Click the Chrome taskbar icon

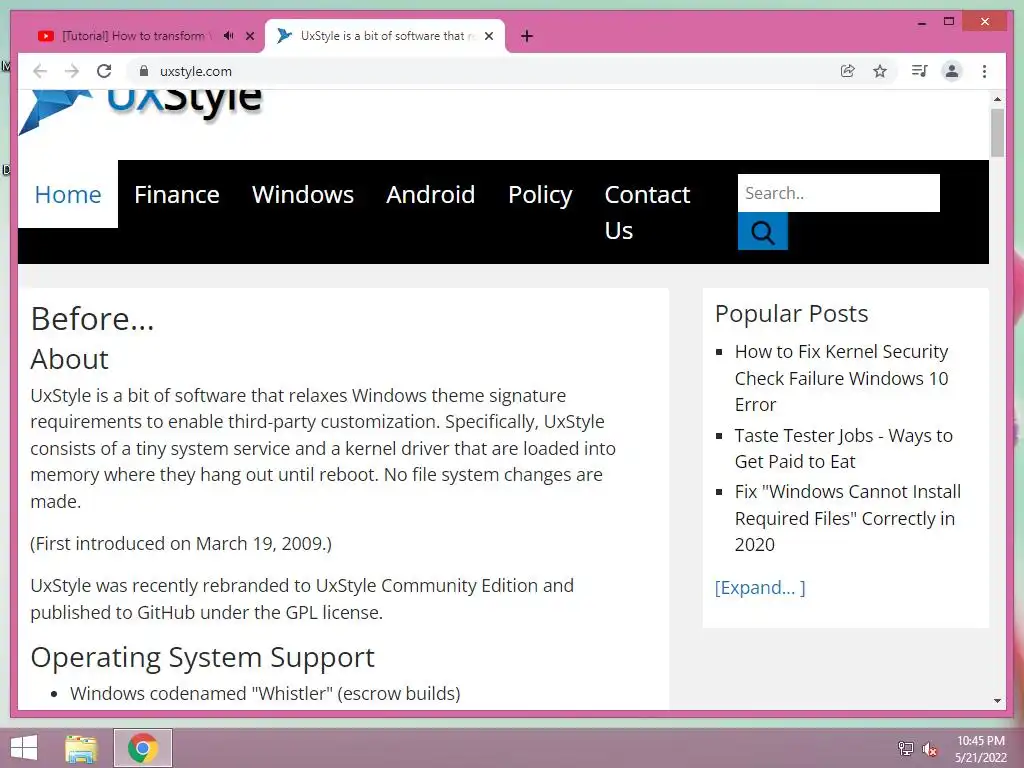(x=143, y=748)
